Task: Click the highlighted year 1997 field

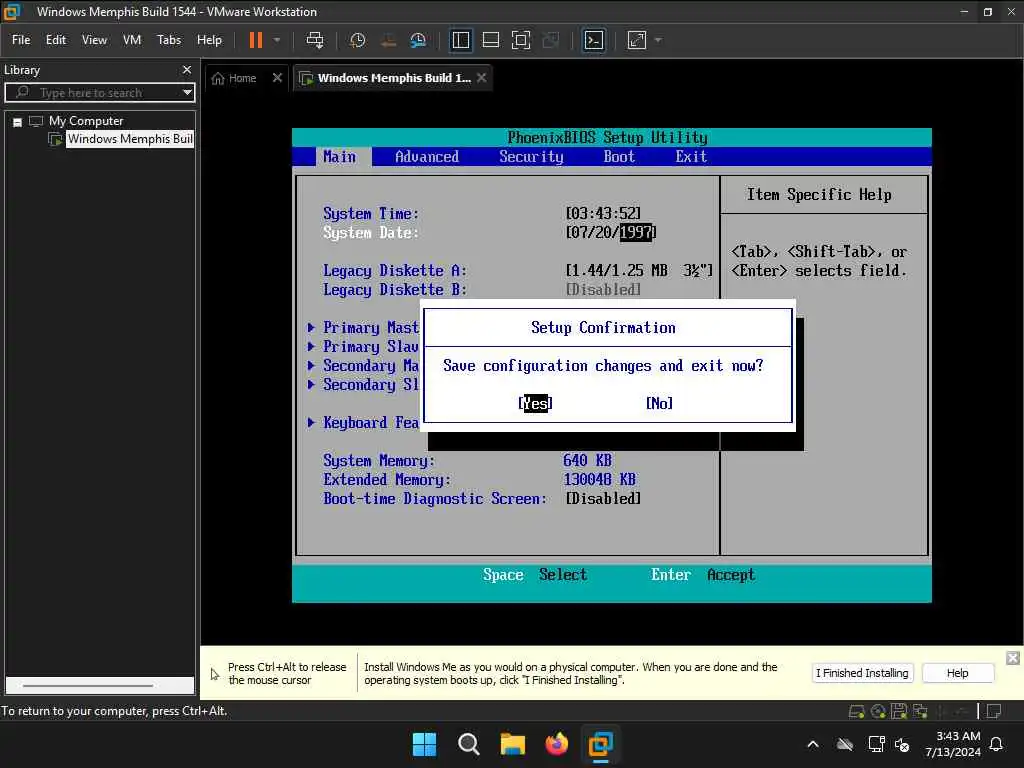Action: click(x=635, y=232)
